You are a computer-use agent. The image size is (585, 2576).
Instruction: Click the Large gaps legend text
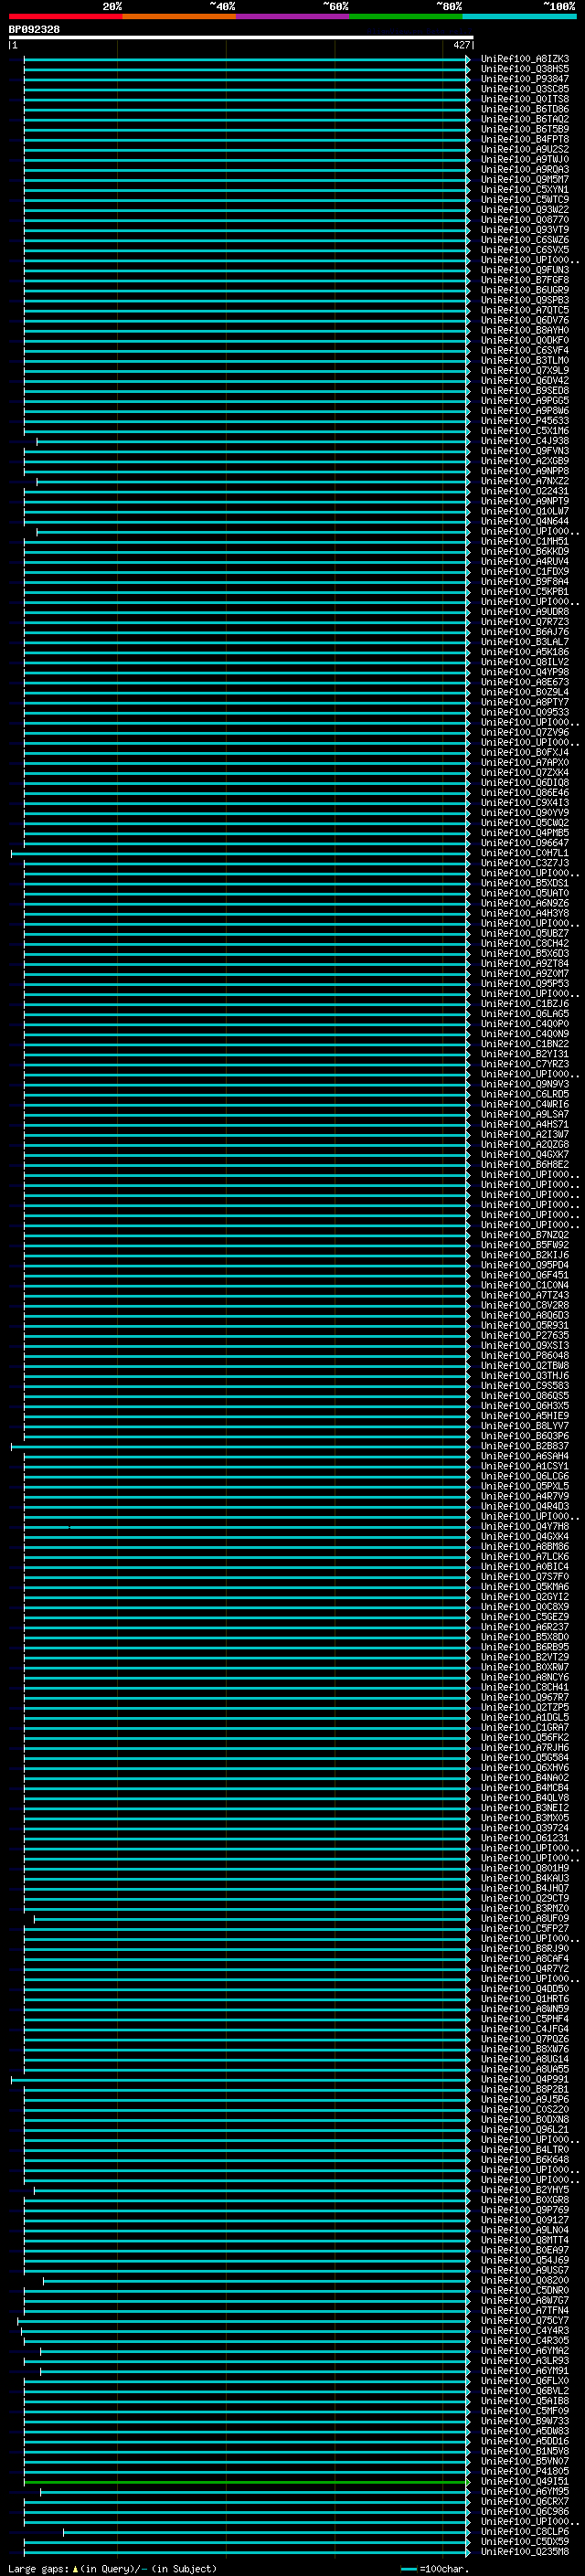tap(112, 2568)
